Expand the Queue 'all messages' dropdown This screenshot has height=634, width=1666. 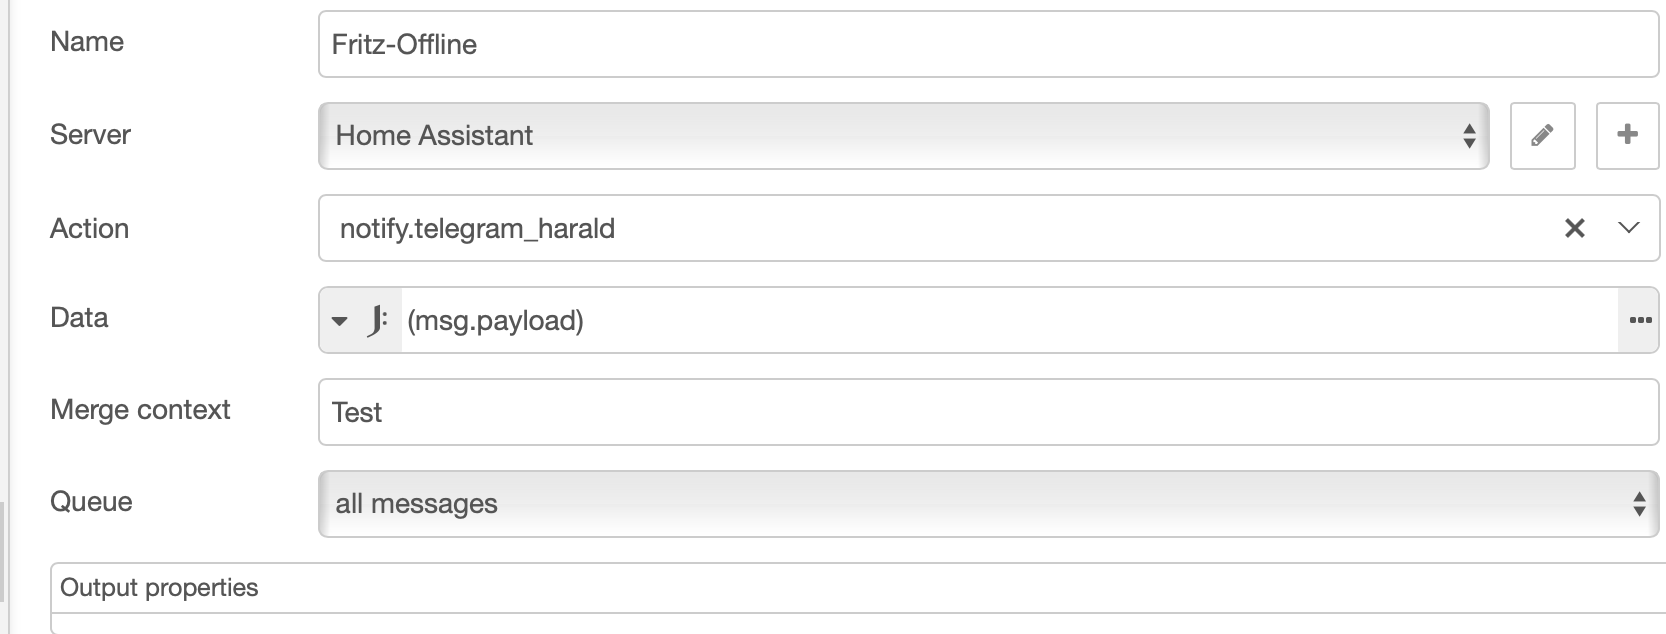[987, 504]
